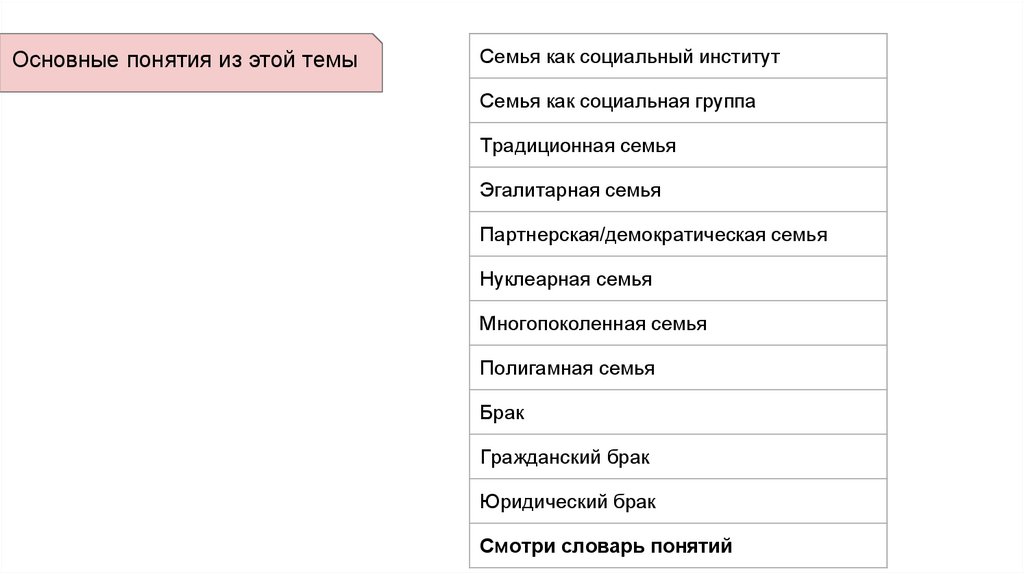Select the 'Семья как социальная группа' row

tap(677, 101)
